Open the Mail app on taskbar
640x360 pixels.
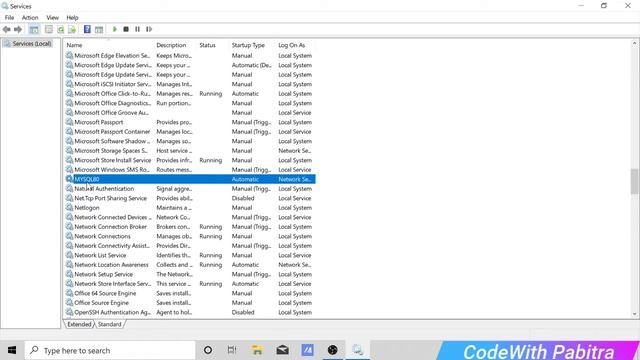point(282,350)
